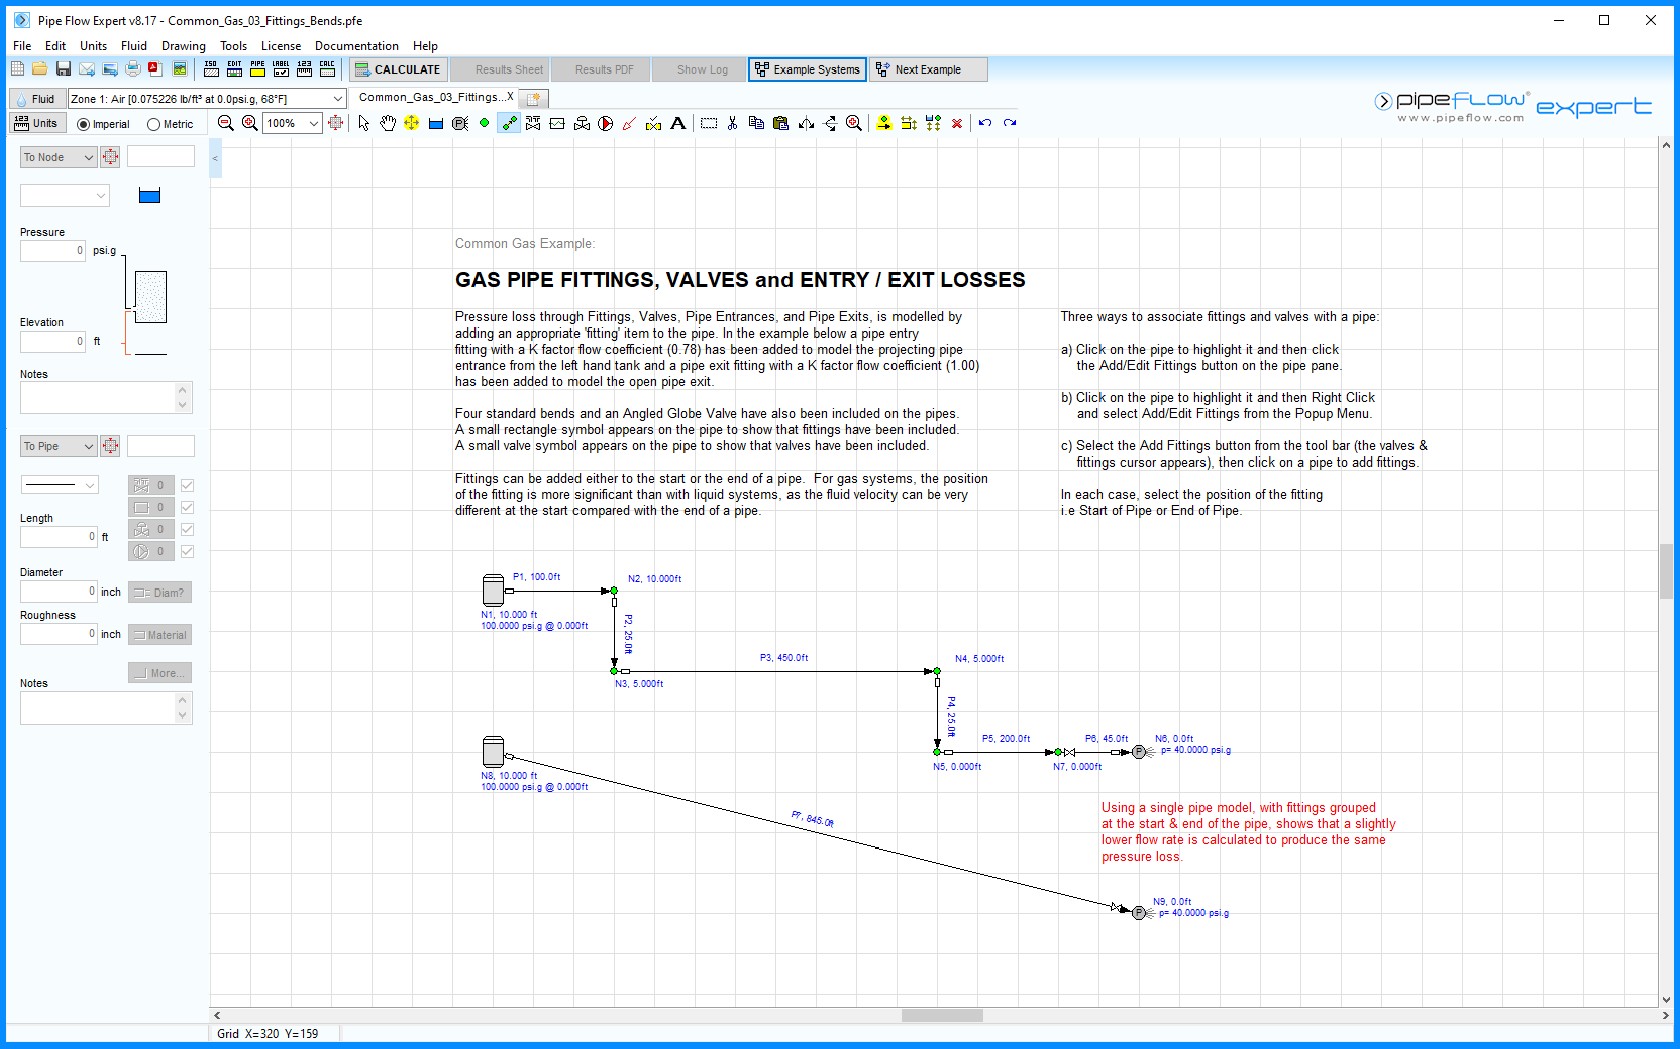Email the system via envelope icon
The height and width of the screenshot is (1049, 1680).
coord(87,69)
